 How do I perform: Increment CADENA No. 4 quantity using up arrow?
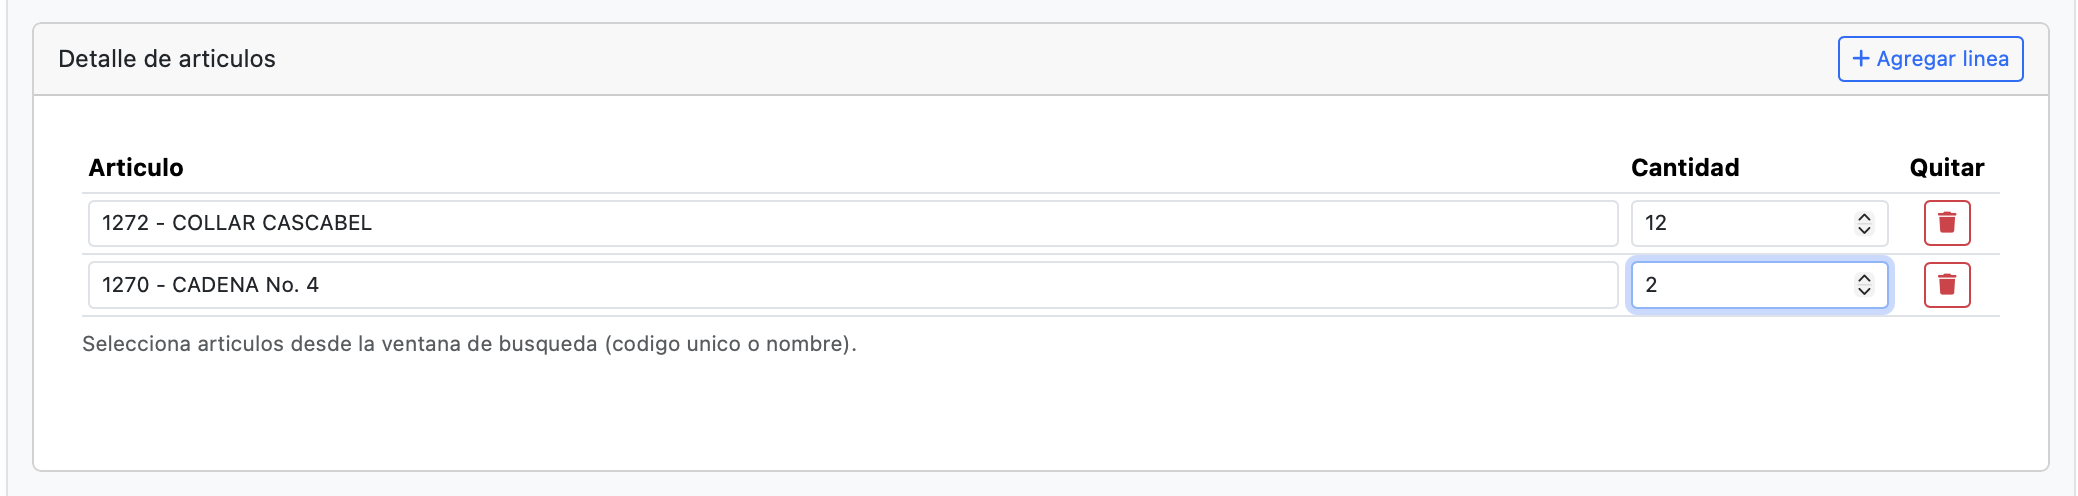pos(1864,279)
